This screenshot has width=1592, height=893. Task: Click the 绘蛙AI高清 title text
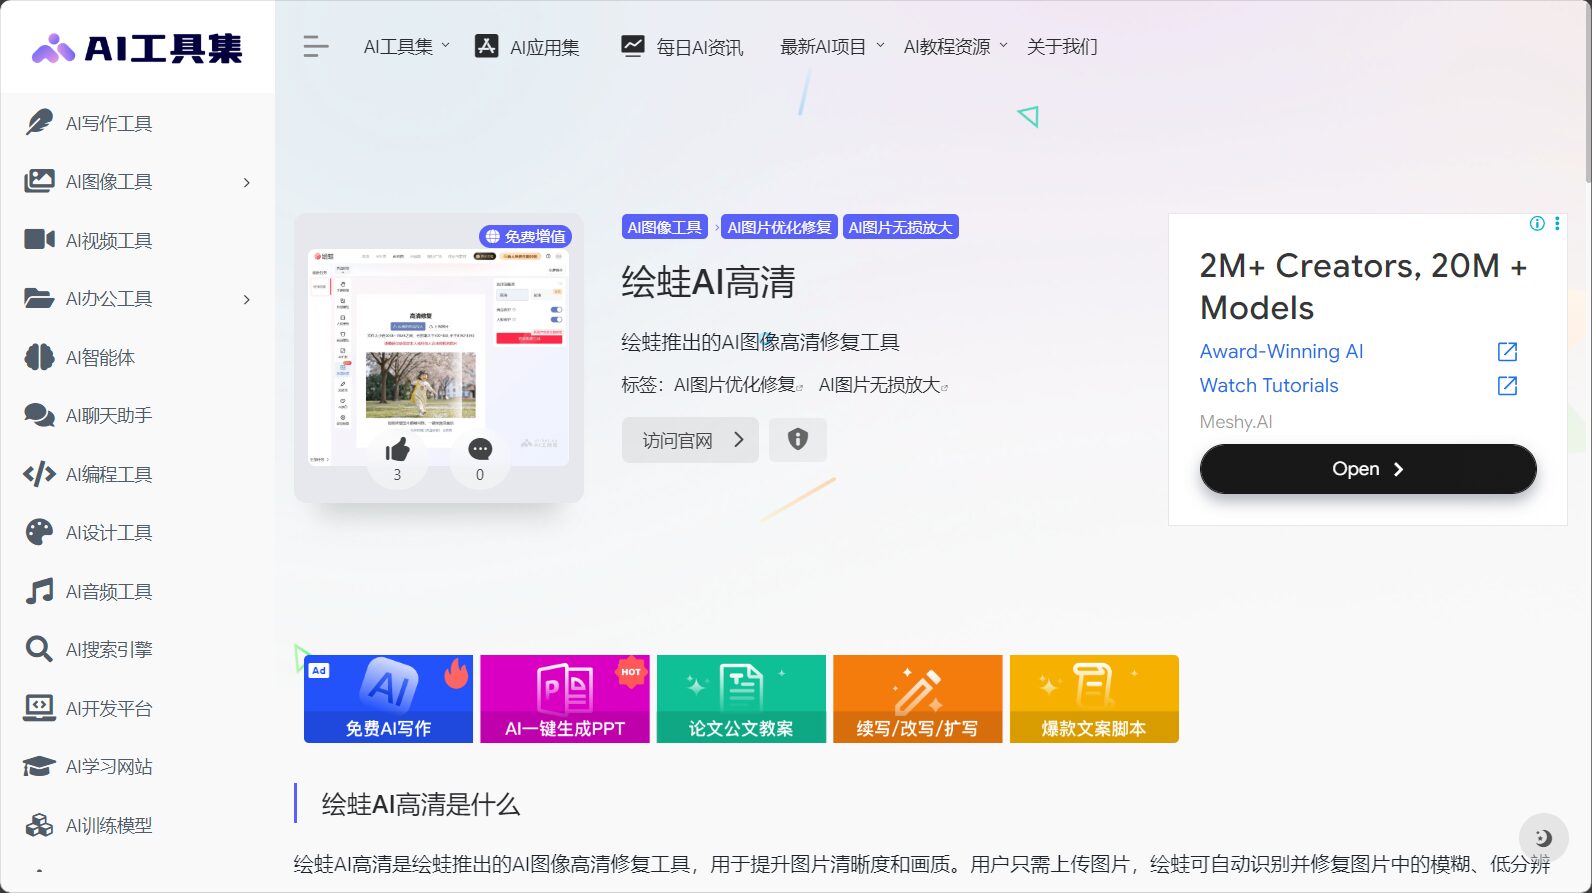tap(708, 282)
